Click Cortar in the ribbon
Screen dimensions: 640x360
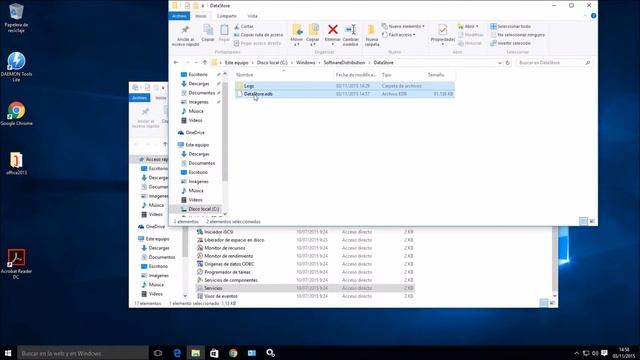[244, 26]
